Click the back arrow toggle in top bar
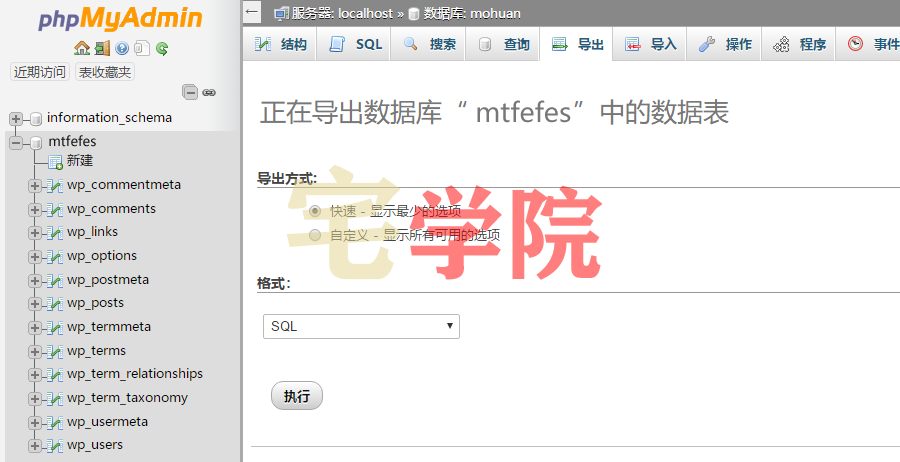The width and height of the screenshot is (900, 462). [251, 11]
